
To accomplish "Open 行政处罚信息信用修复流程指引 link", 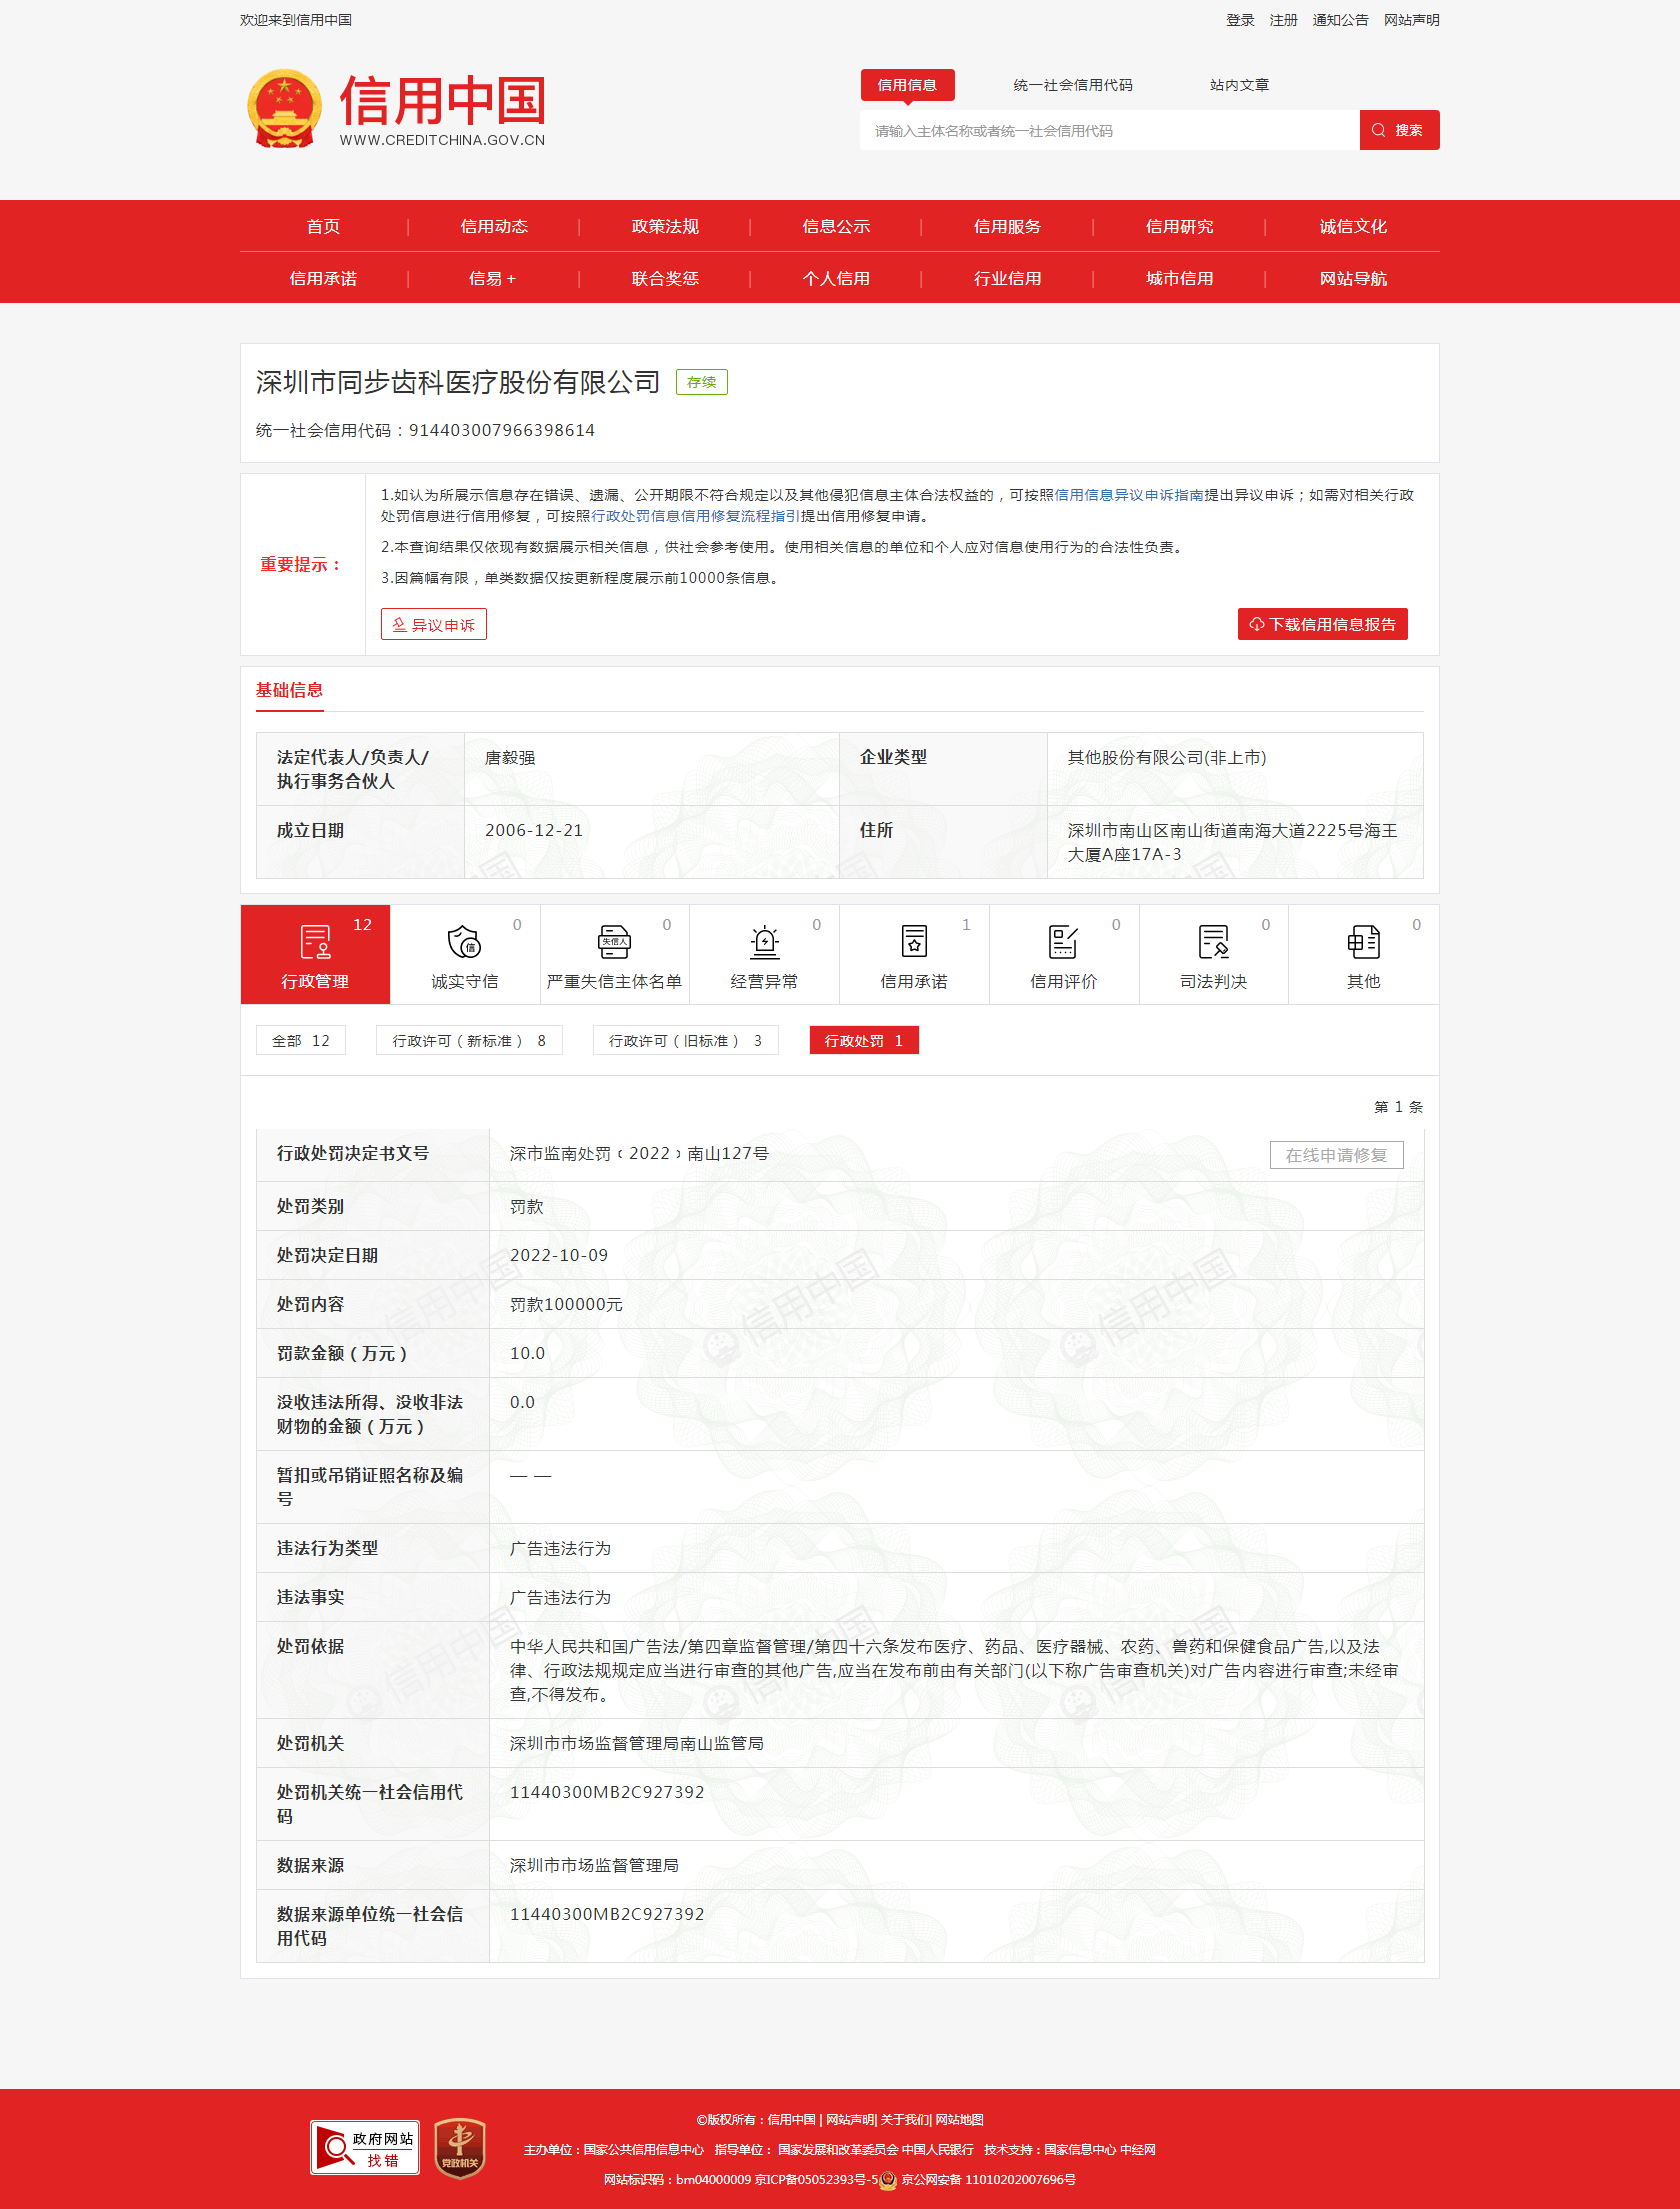I will (696, 516).
